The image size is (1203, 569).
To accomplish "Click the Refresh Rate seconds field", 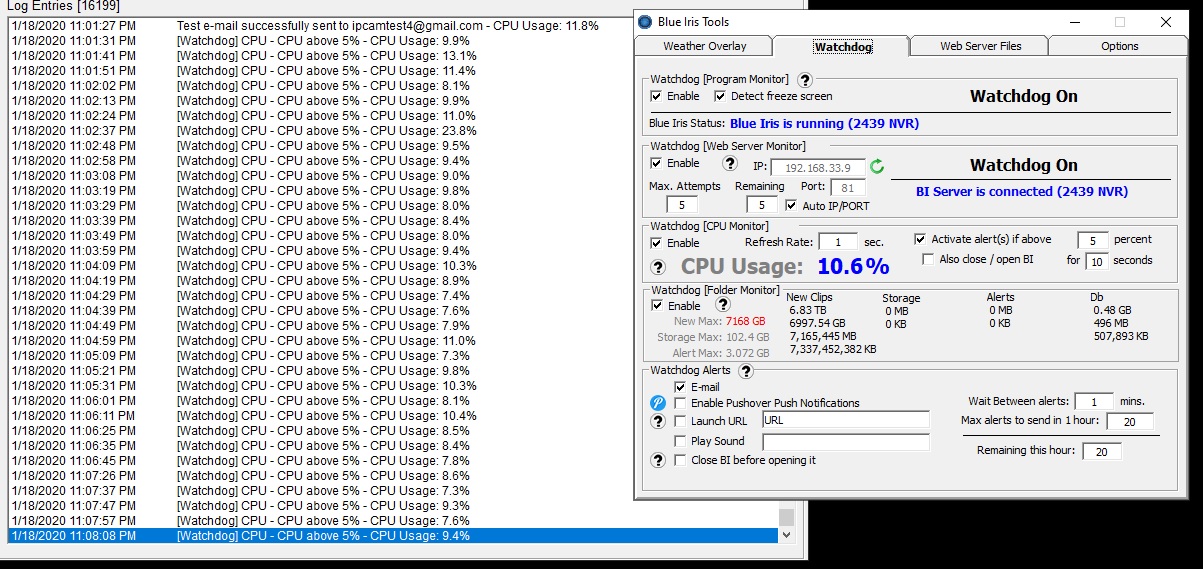I will pos(837,242).
